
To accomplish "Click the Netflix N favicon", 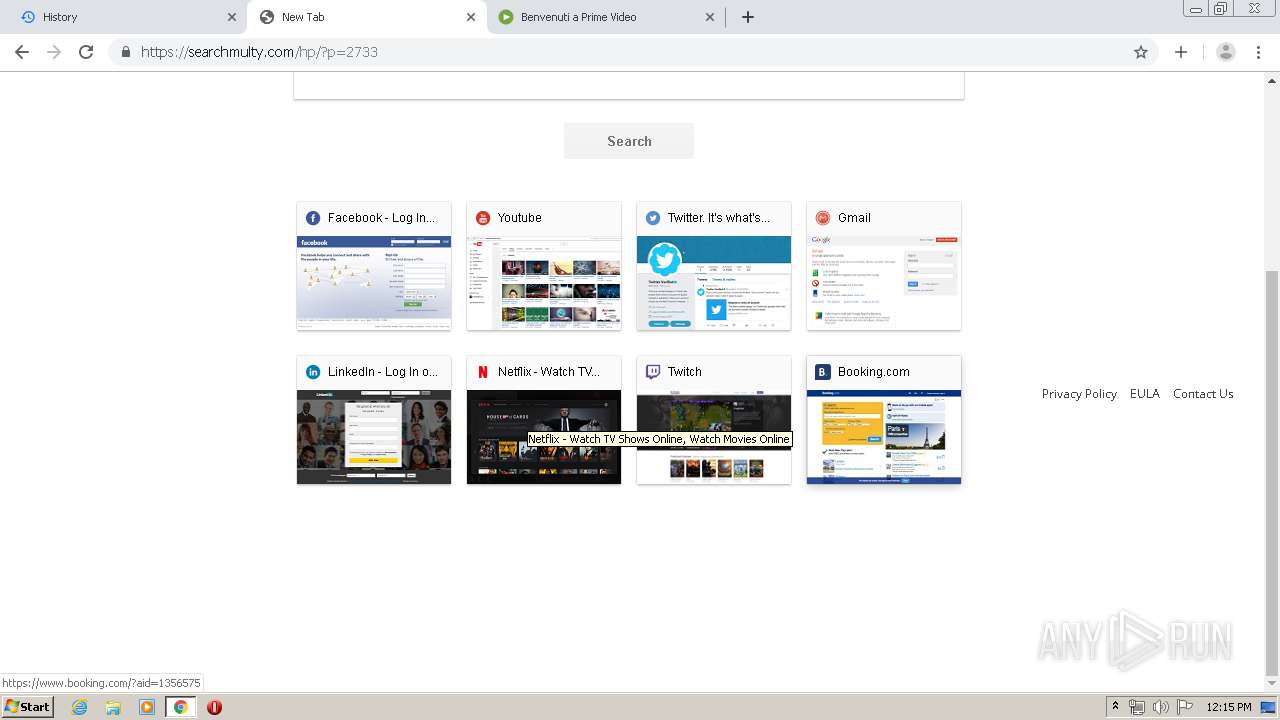I will [483, 372].
